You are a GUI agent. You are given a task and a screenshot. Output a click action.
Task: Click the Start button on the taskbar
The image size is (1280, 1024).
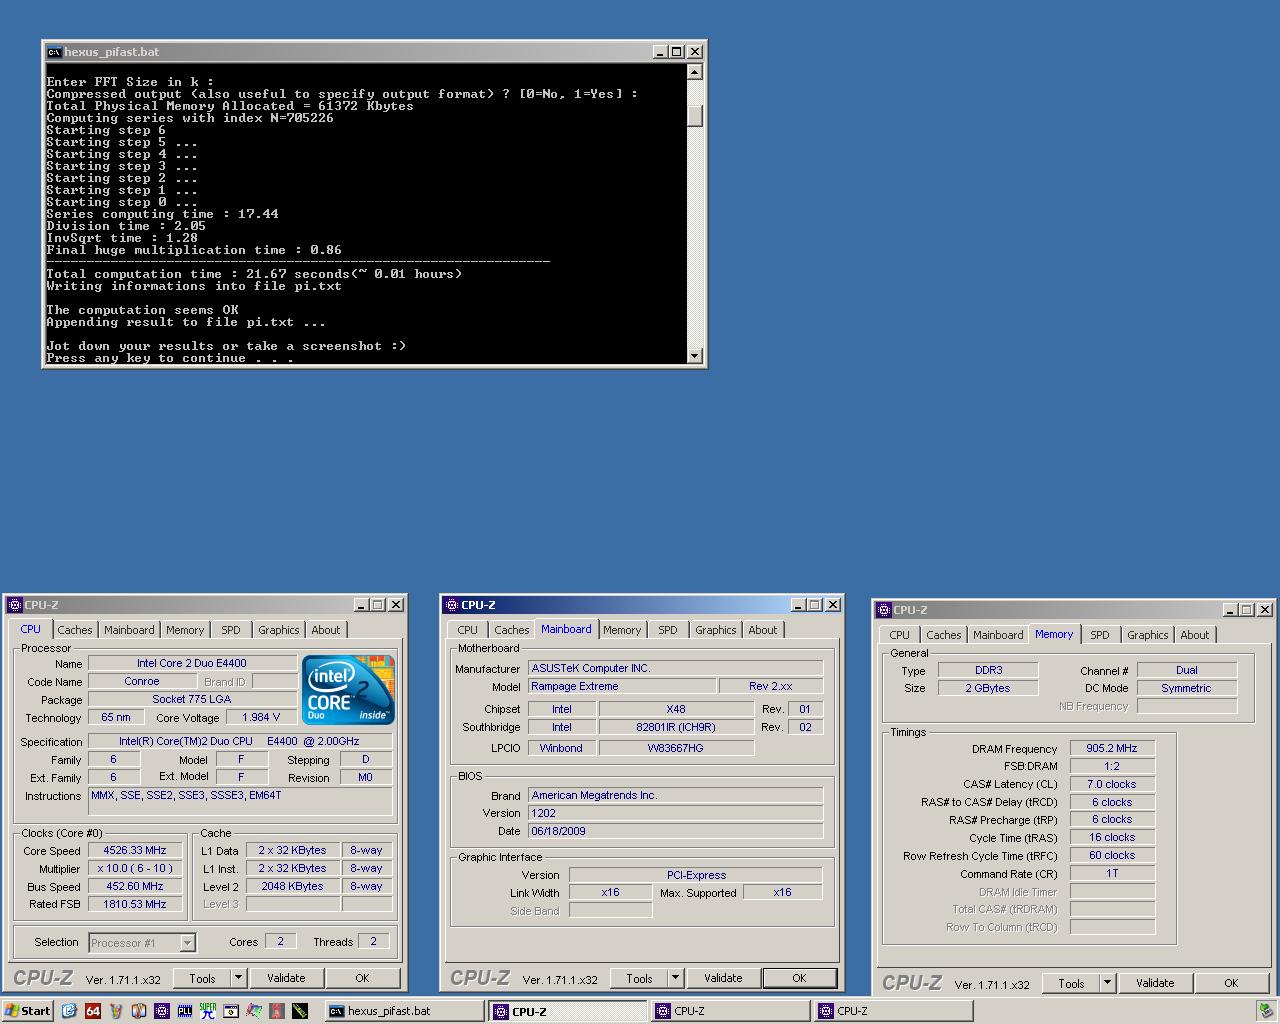(x=27, y=1011)
